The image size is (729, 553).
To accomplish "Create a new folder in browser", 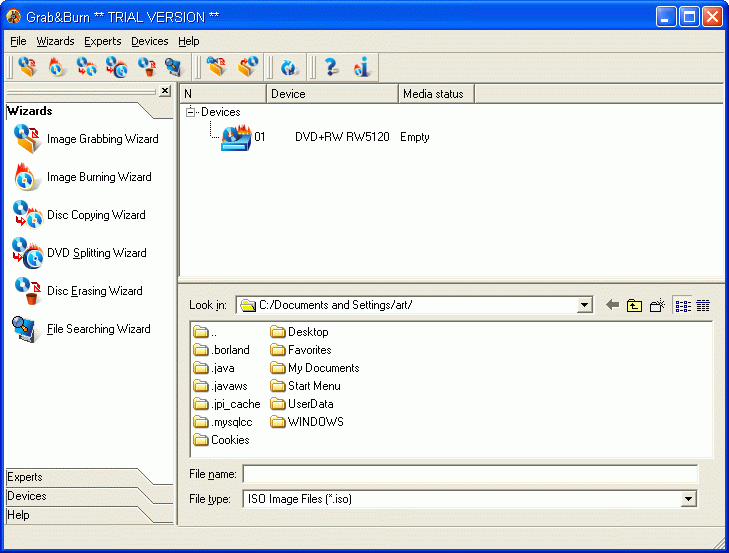I will tap(657, 305).
